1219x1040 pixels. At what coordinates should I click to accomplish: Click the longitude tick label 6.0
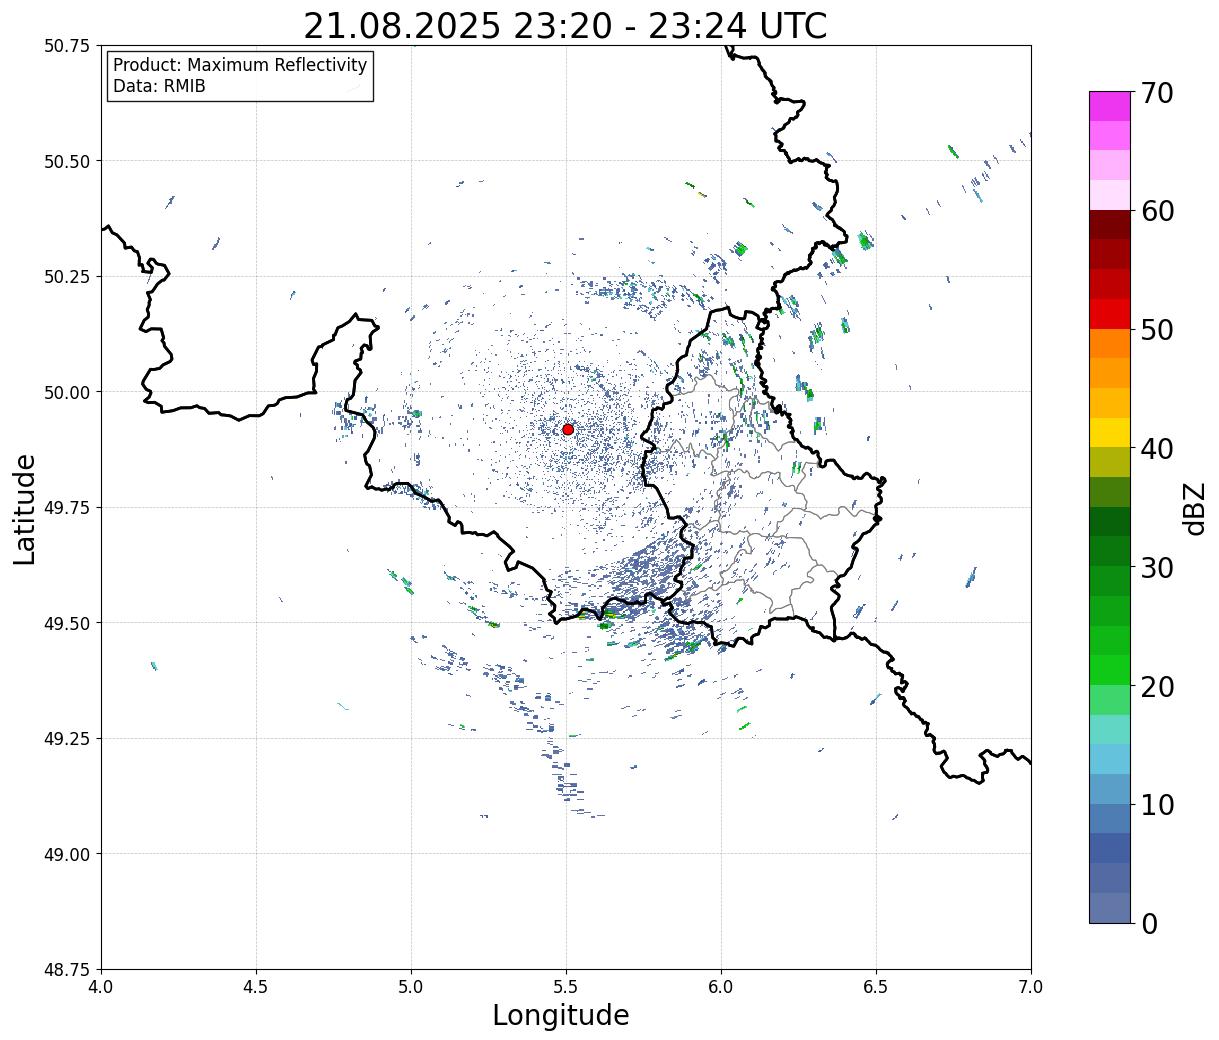pos(721,986)
